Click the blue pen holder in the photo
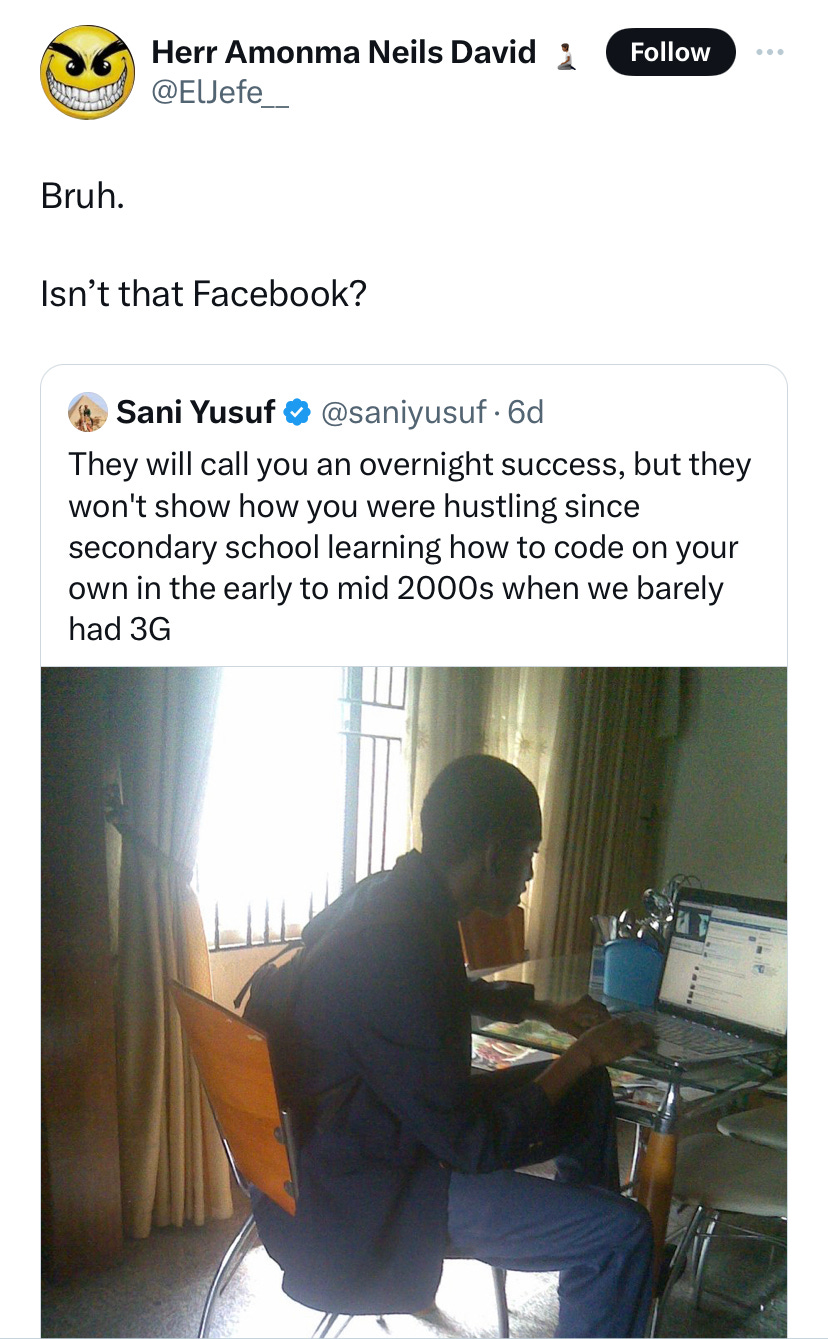Screen dimensions: 828x1339 633,967
